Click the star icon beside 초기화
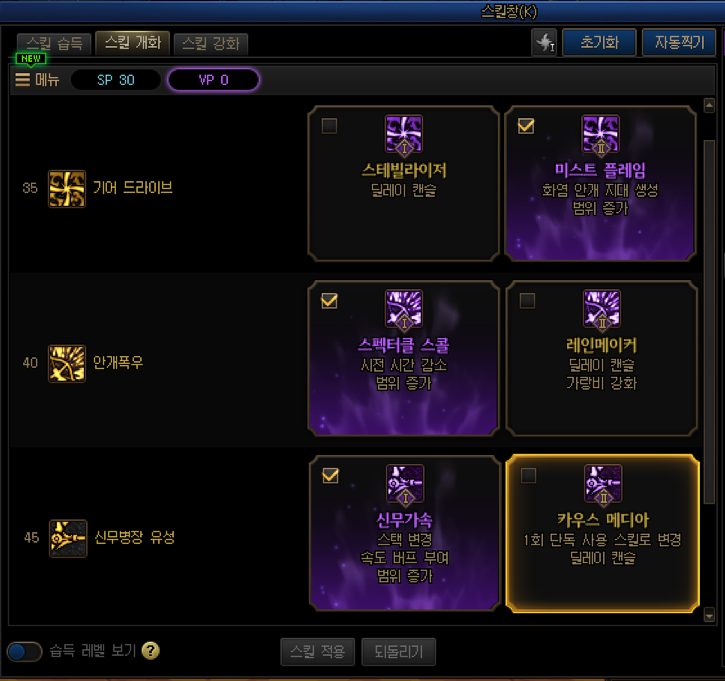 (x=545, y=43)
